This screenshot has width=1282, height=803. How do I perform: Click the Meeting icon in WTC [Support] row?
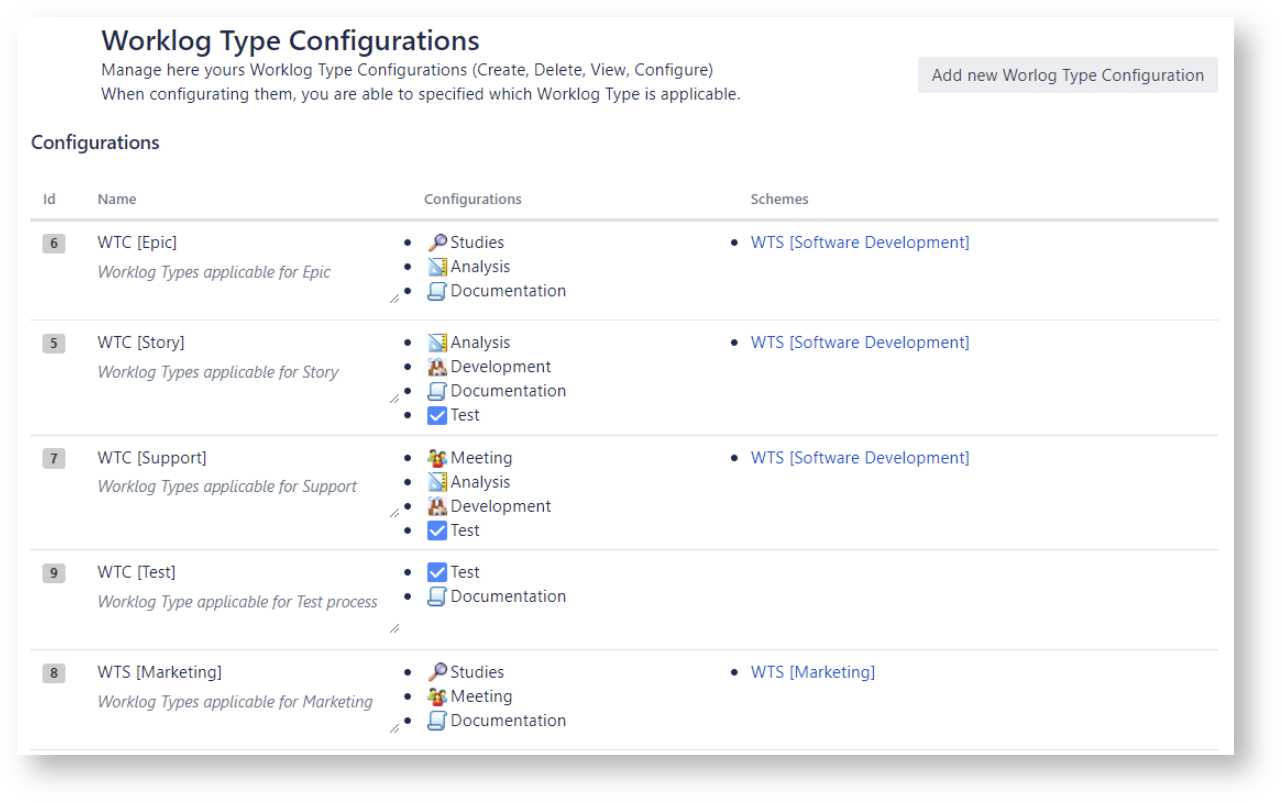437,458
